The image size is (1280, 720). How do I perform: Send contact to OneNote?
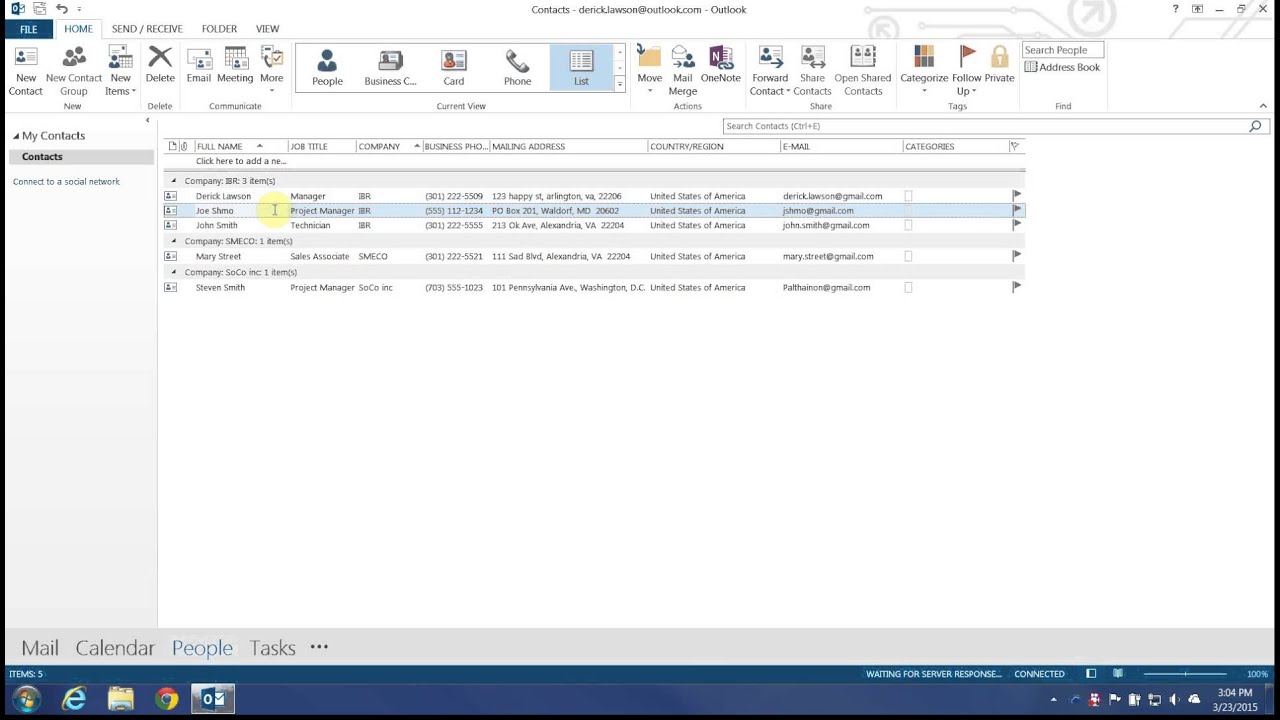[721, 65]
